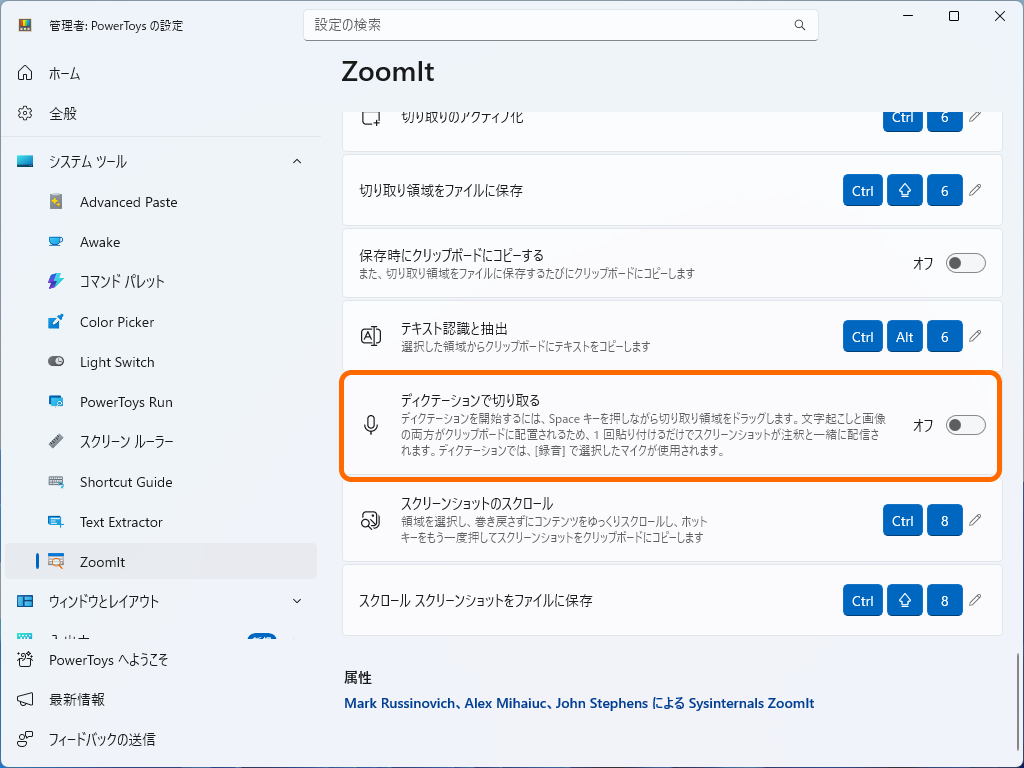Select Light Switch in the sidebar

pos(161,362)
